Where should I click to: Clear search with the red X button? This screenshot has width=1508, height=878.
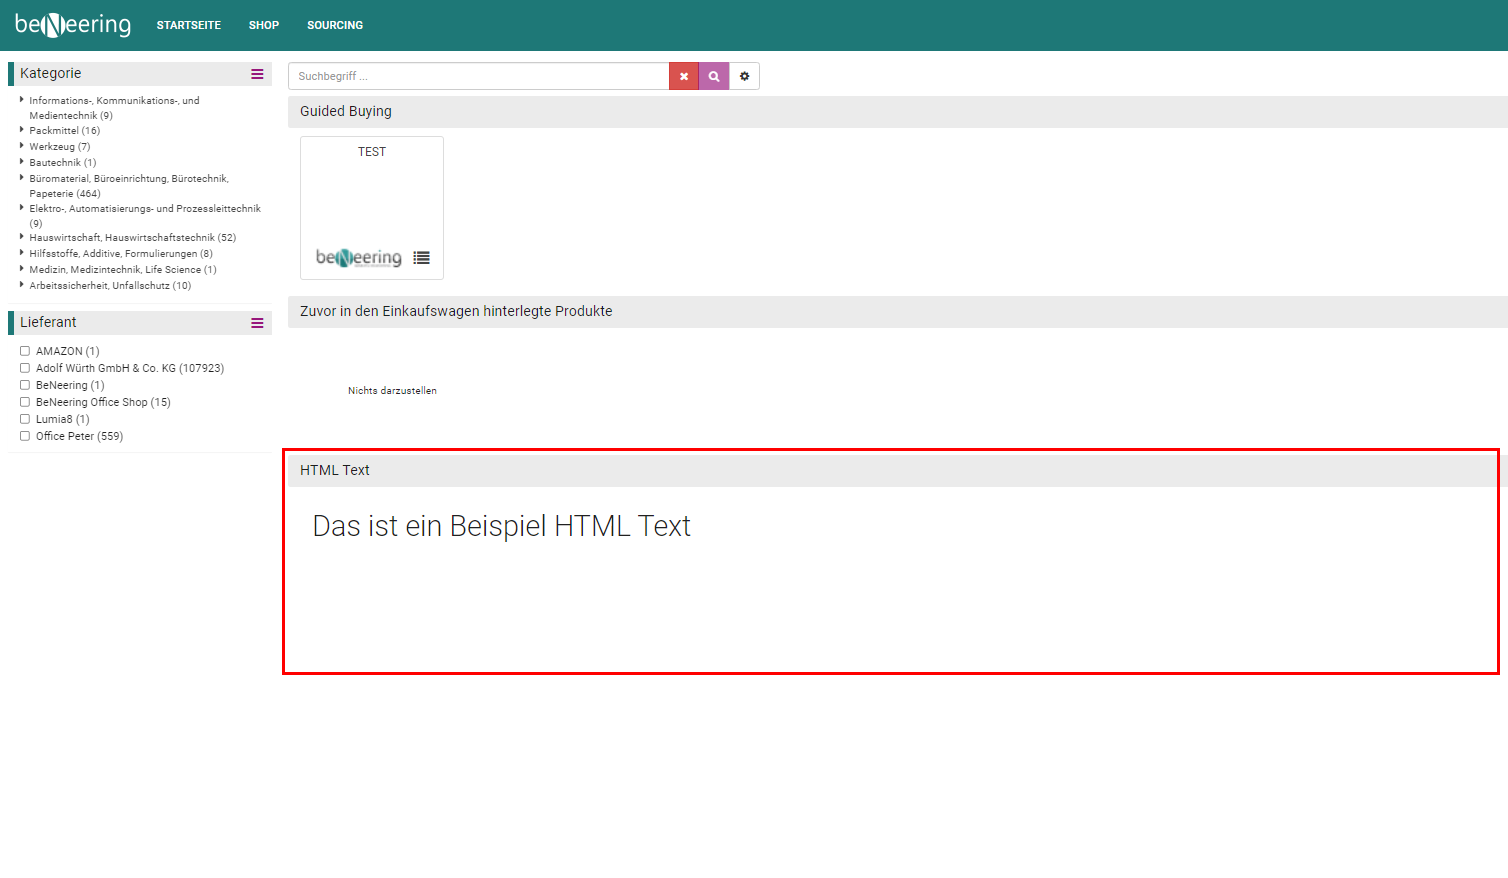(x=684, y=76)
